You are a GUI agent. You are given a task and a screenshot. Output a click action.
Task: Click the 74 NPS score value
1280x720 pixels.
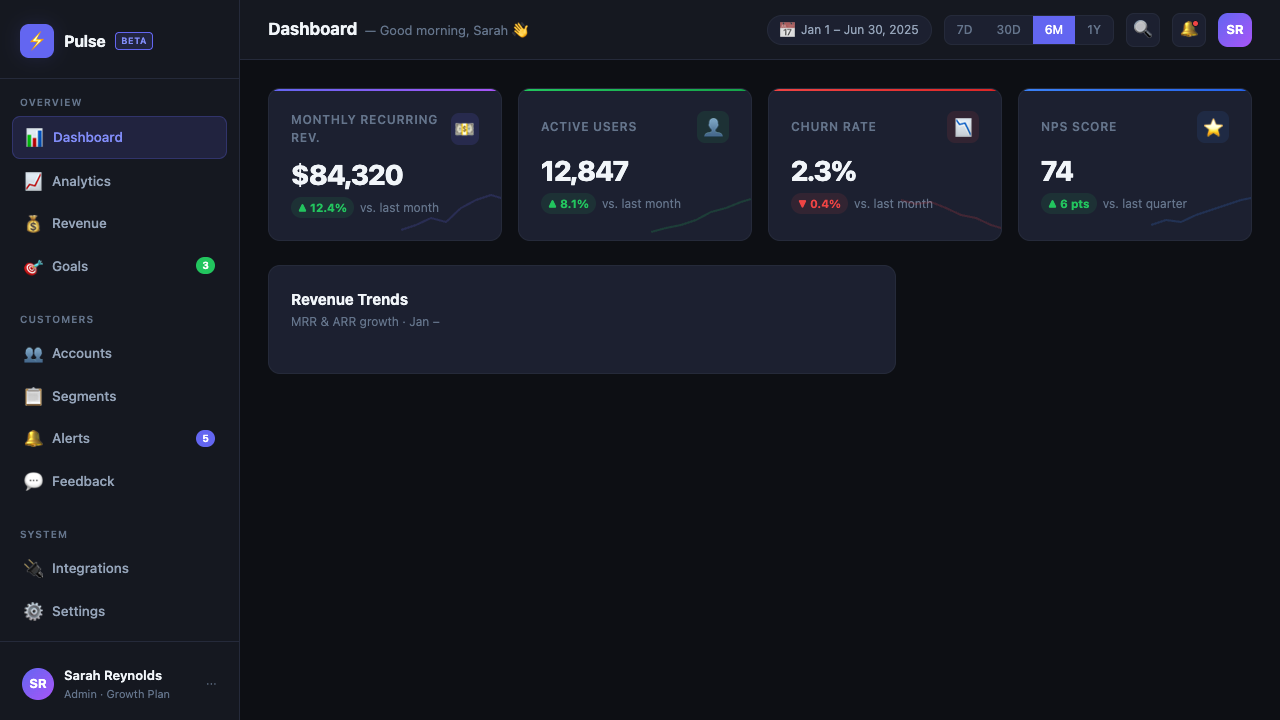[1057, 171]
